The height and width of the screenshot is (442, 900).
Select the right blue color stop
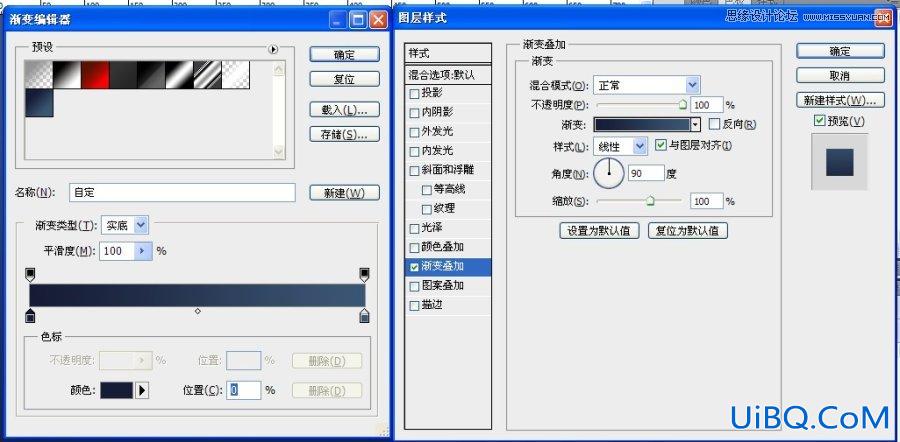(364, 316)
